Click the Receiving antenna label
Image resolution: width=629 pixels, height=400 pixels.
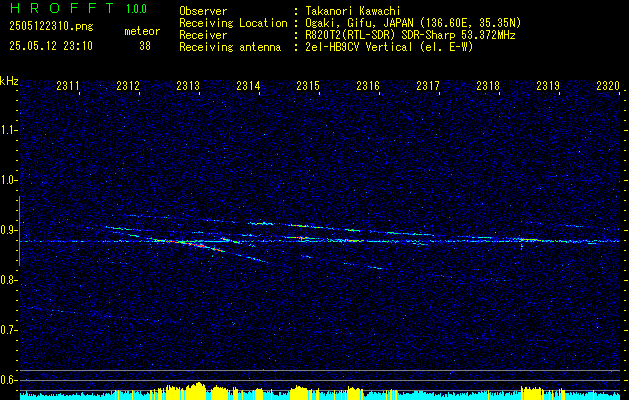tap(230, 48)
